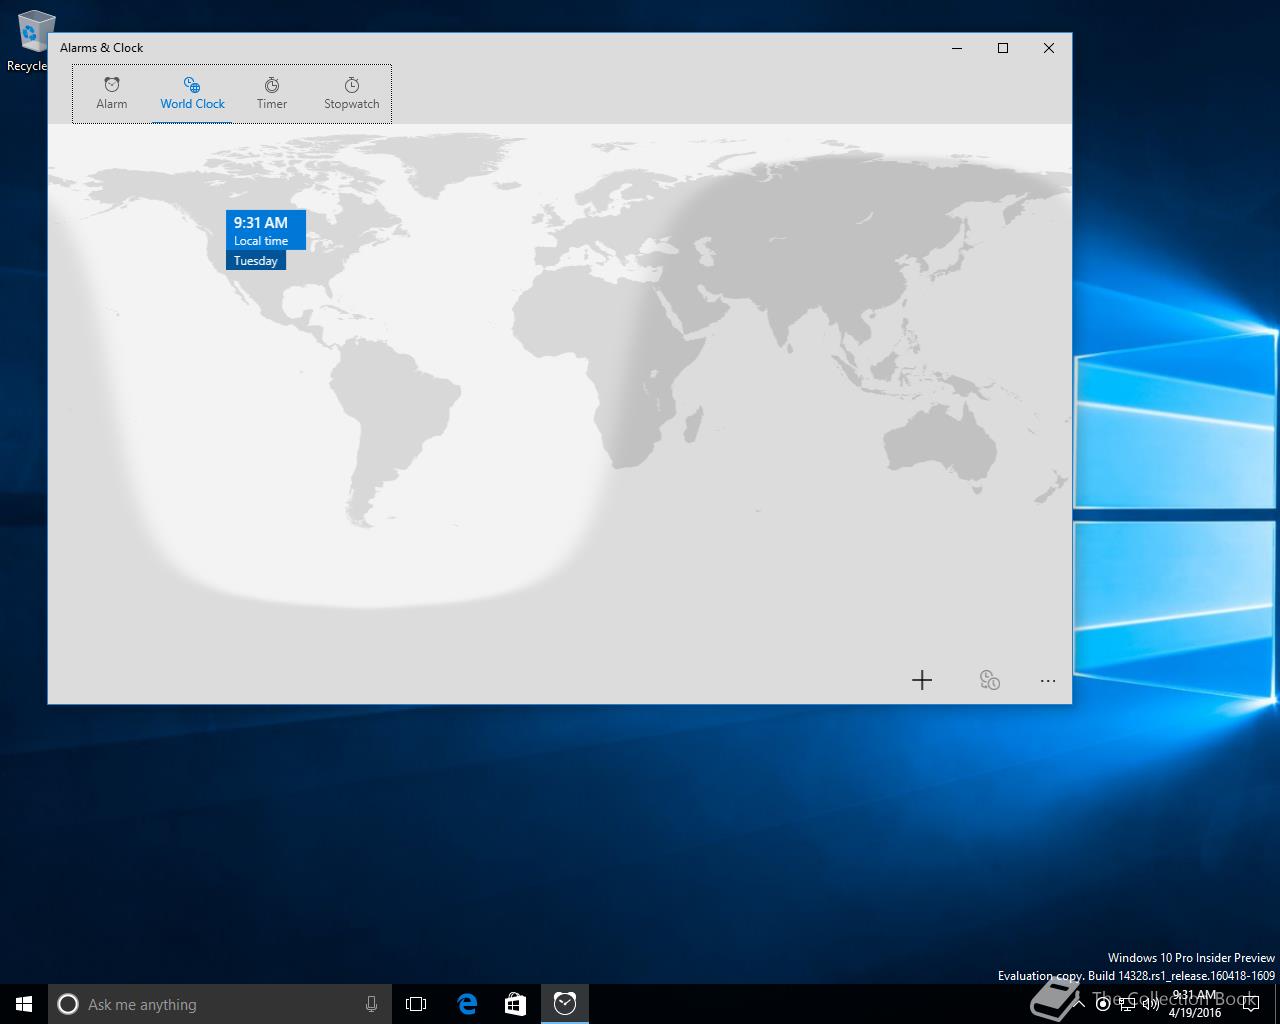Viewport: 1280px width, 1024px height.
Task: Switch to the Alarm tab
Action: coord(112,94)
